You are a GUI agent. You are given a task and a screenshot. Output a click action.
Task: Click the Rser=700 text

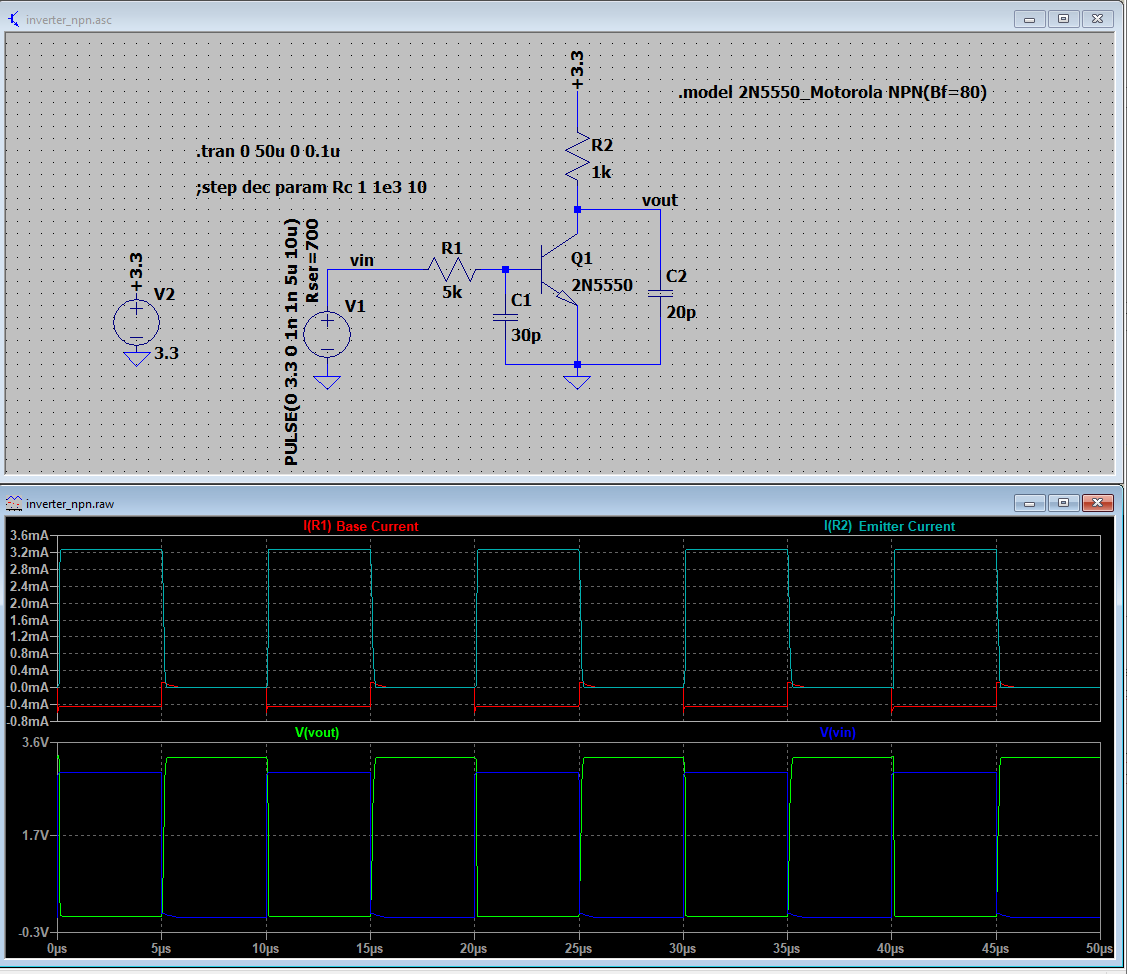pos(312,261)
